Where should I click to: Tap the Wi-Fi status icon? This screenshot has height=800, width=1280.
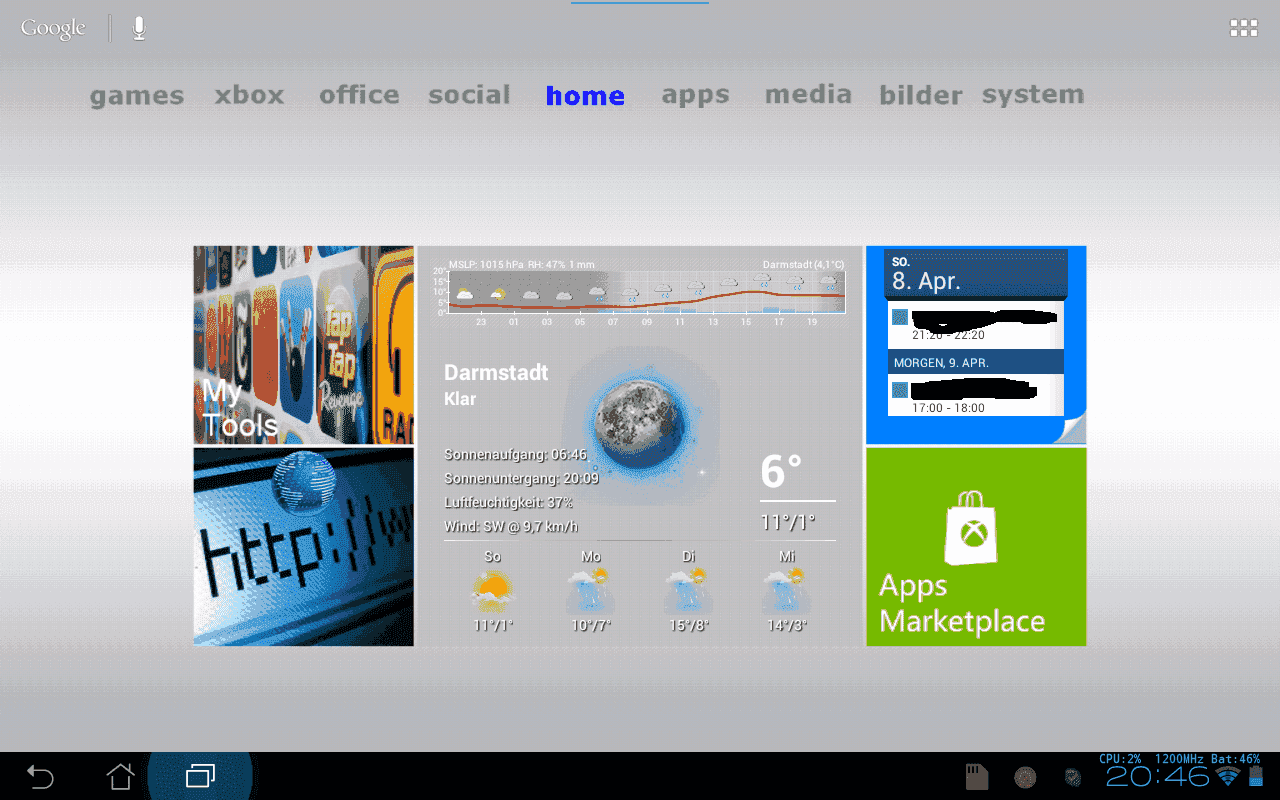coord(1227,776)
